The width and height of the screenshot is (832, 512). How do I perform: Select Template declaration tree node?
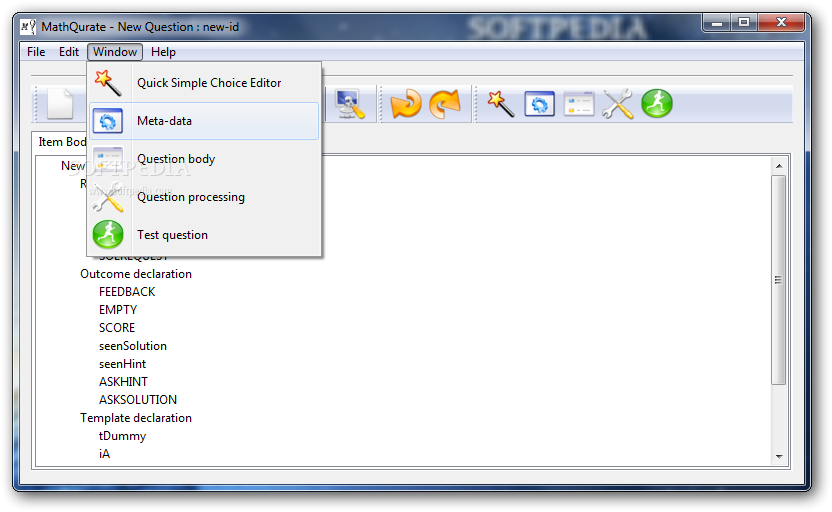click(136, 418)
